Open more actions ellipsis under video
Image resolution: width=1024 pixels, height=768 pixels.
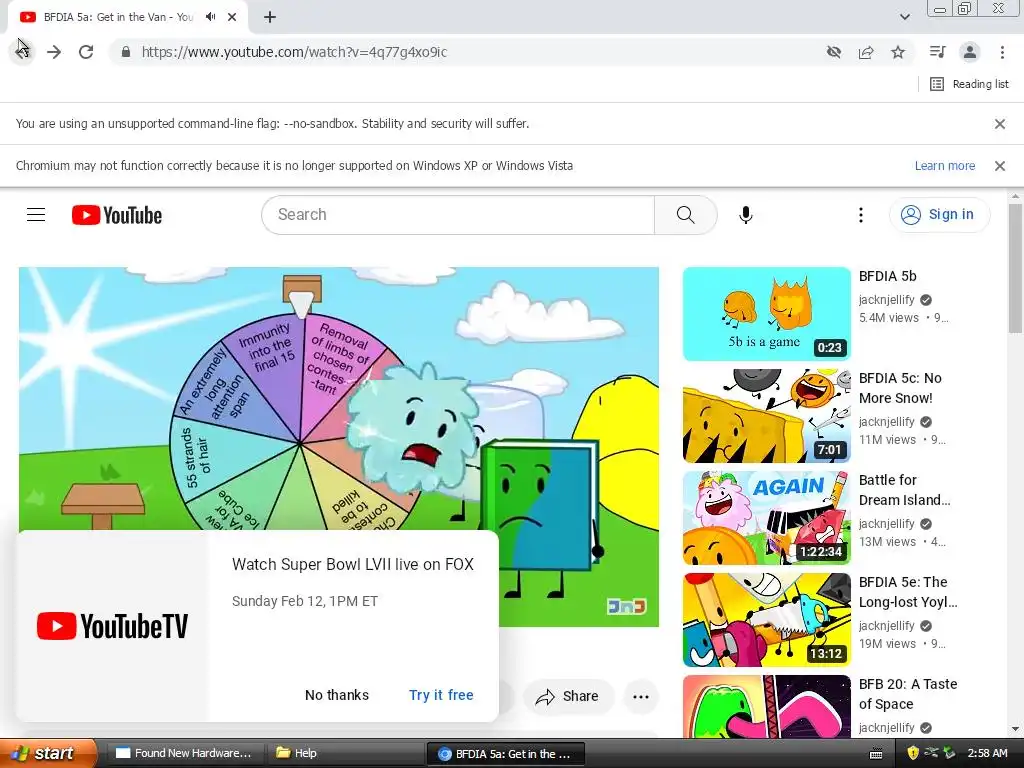coord(641,696)
